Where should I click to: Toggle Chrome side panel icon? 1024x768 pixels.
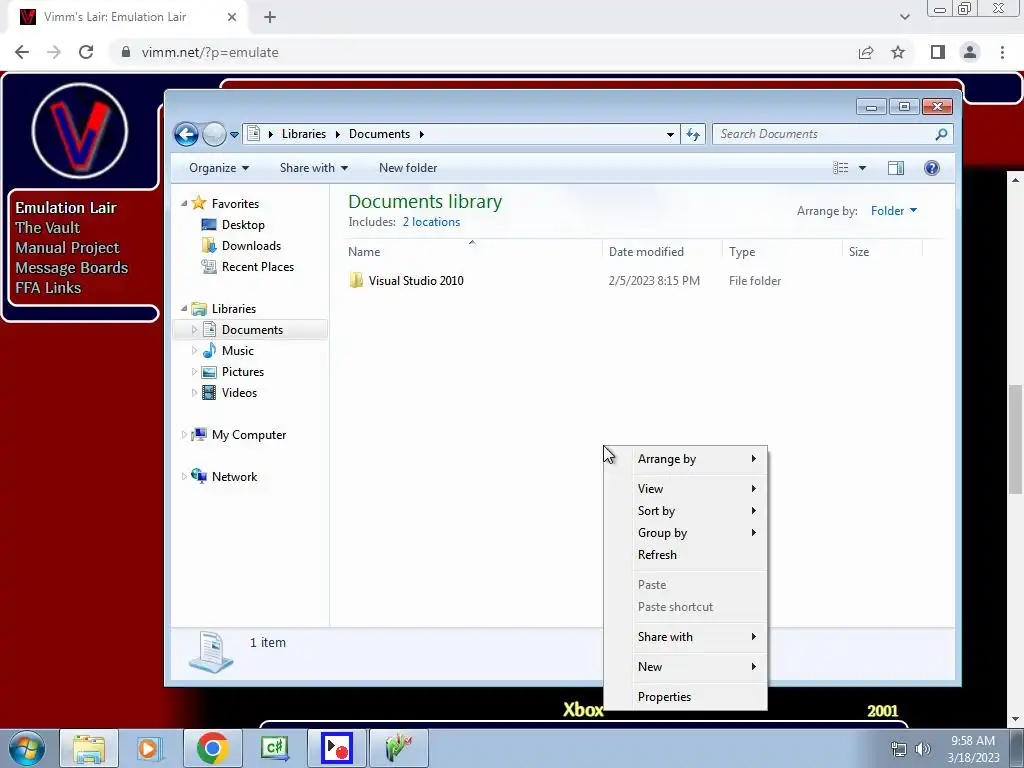[938, 52]
